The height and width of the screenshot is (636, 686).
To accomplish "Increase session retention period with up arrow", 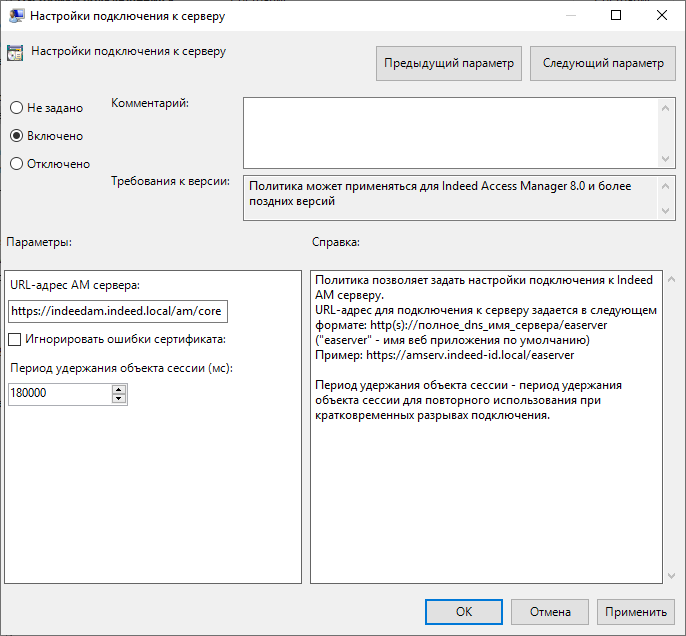I will click(x=119, y=389).
